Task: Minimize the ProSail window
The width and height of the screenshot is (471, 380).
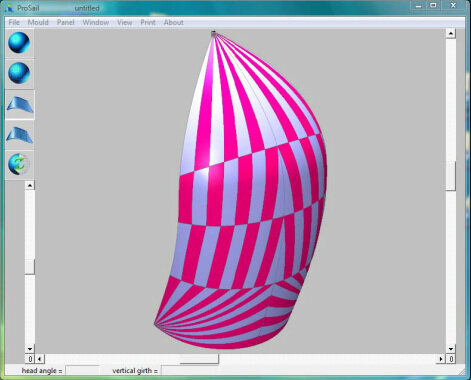Action: pos(419,6)
